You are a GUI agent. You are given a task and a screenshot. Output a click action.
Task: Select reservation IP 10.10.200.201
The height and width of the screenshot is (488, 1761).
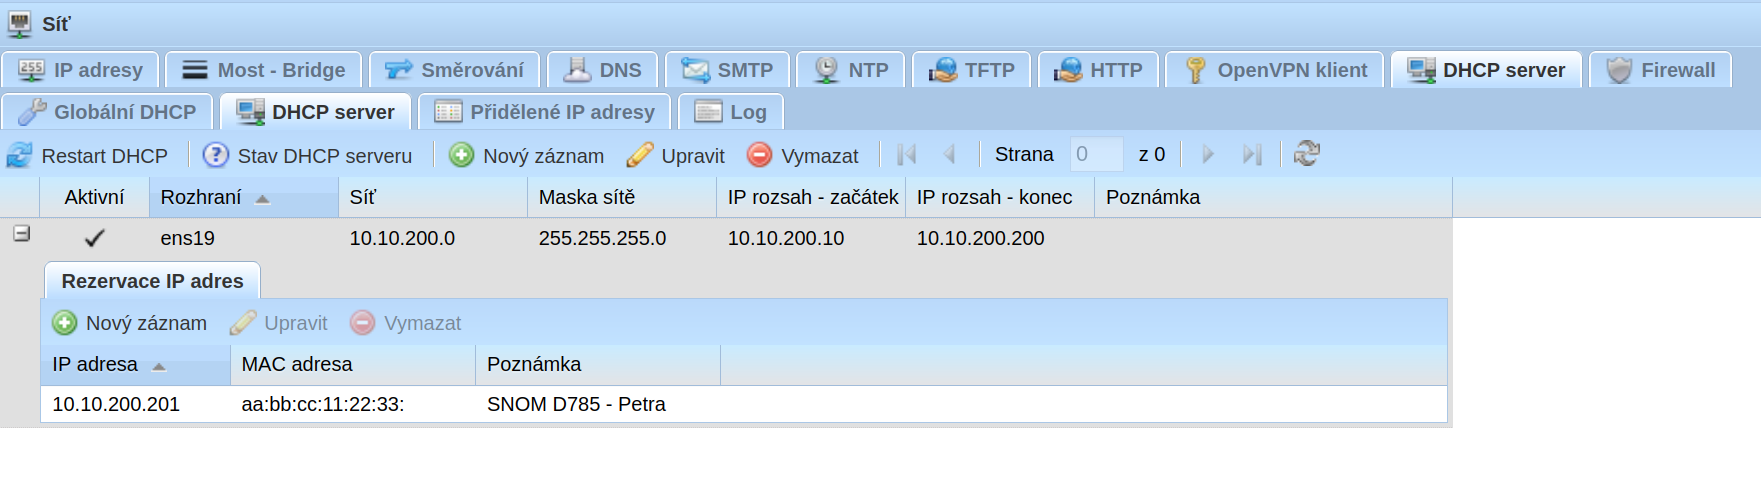tap(116, 404)
